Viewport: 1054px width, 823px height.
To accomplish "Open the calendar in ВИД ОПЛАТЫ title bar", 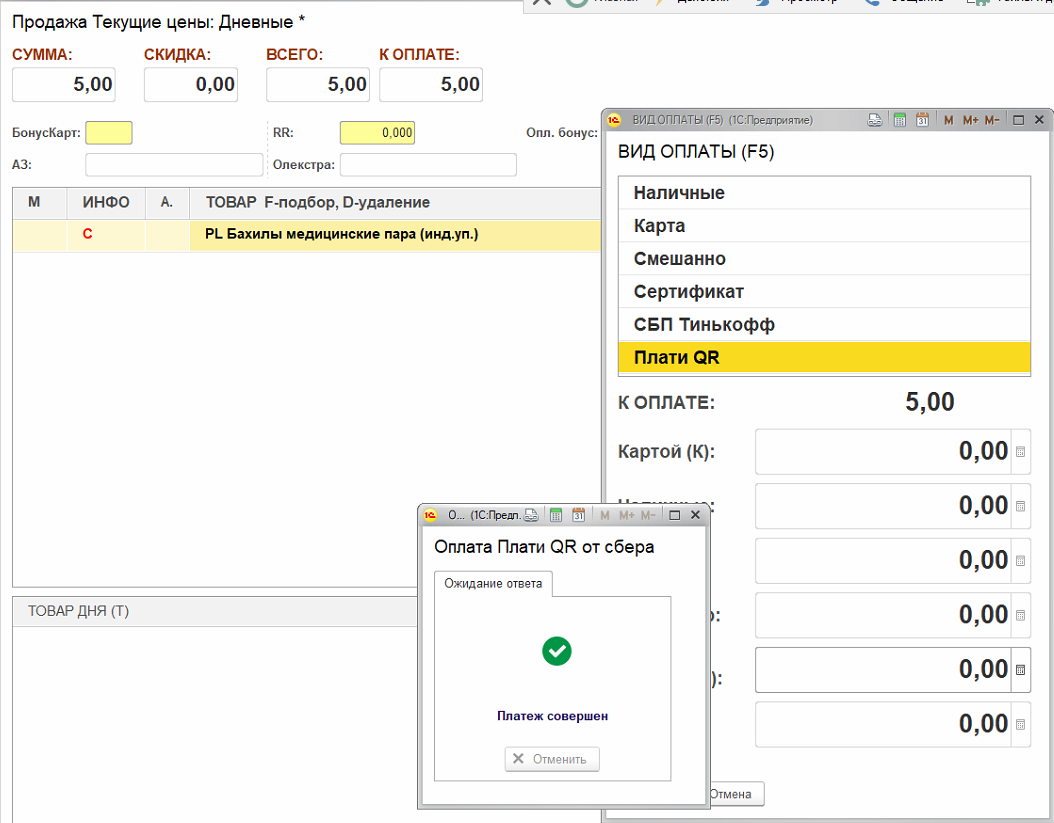I will click(923, 120).
